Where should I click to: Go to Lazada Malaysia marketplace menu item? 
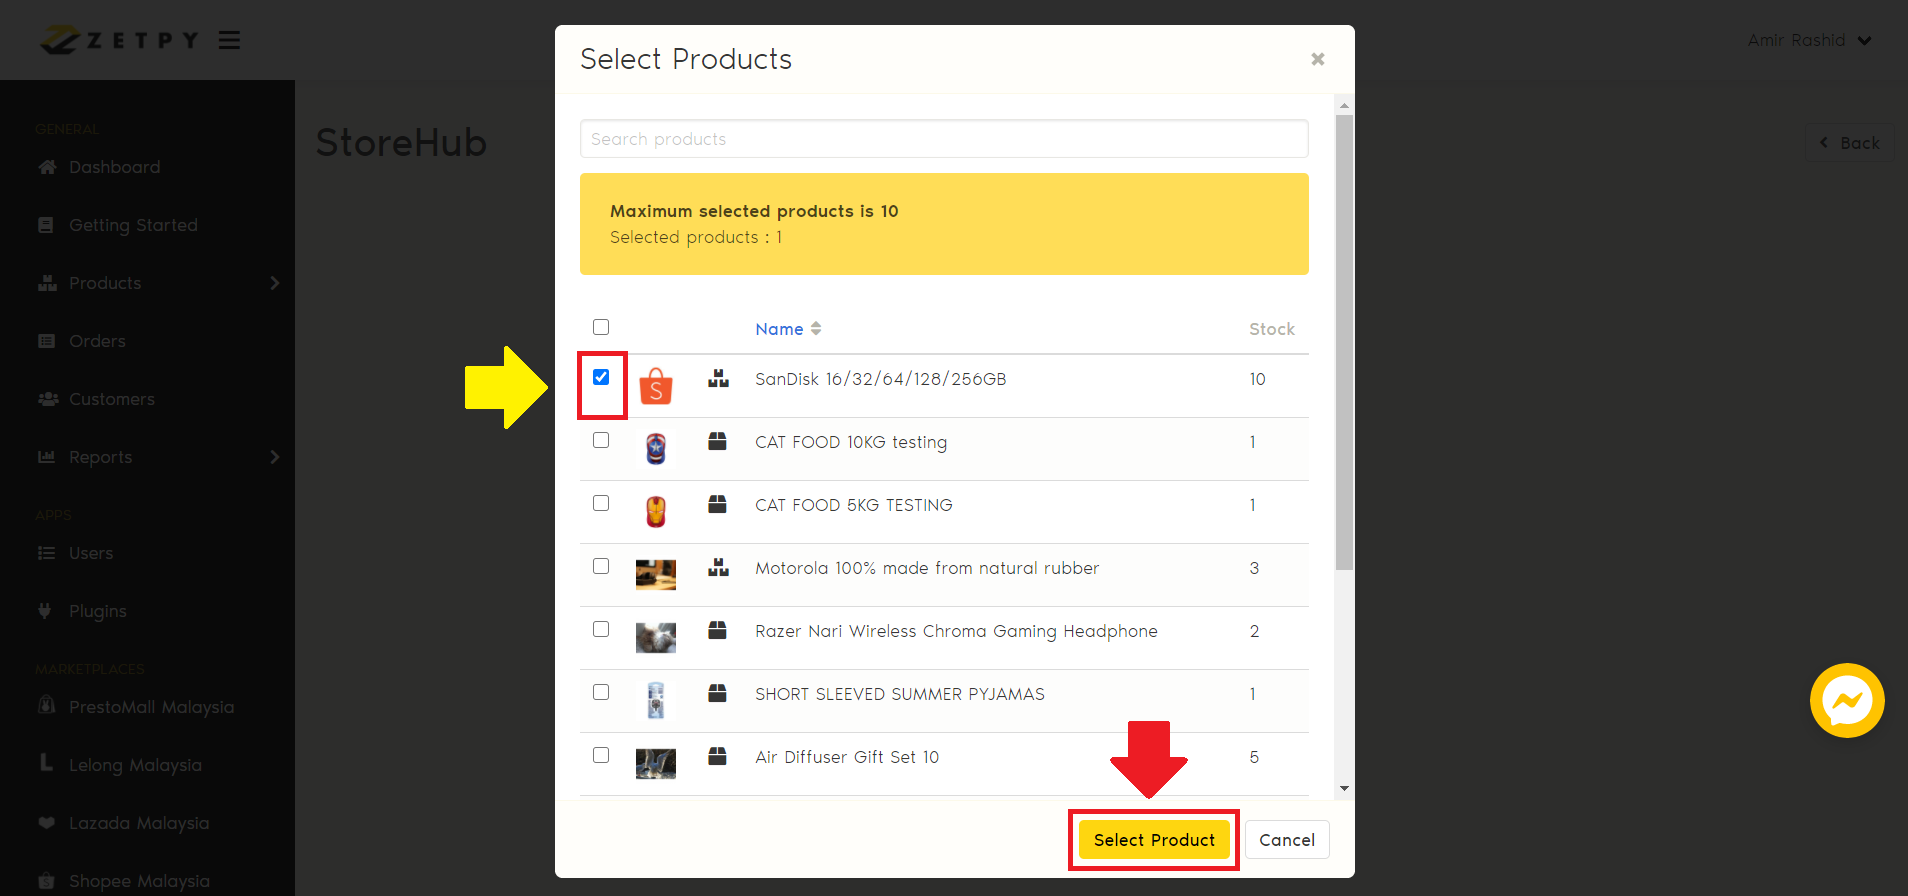tap(138, 823)
